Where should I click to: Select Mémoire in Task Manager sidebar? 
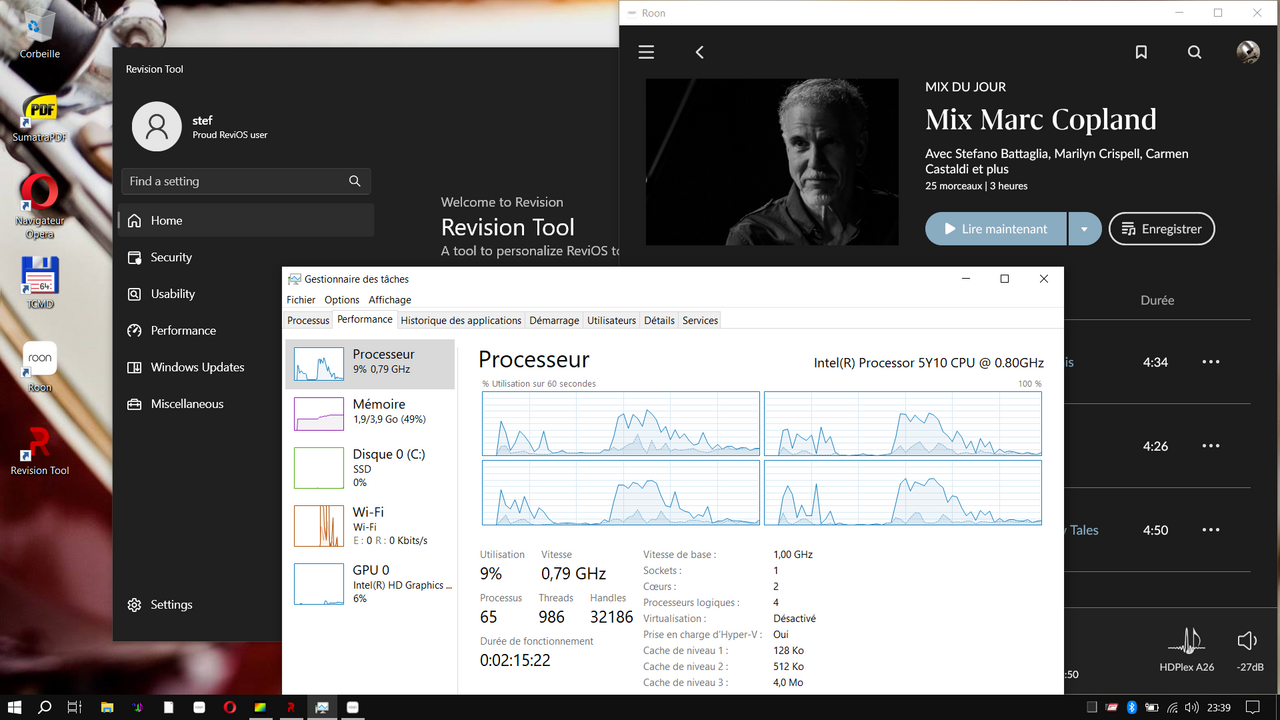click(x=371, y=412)
